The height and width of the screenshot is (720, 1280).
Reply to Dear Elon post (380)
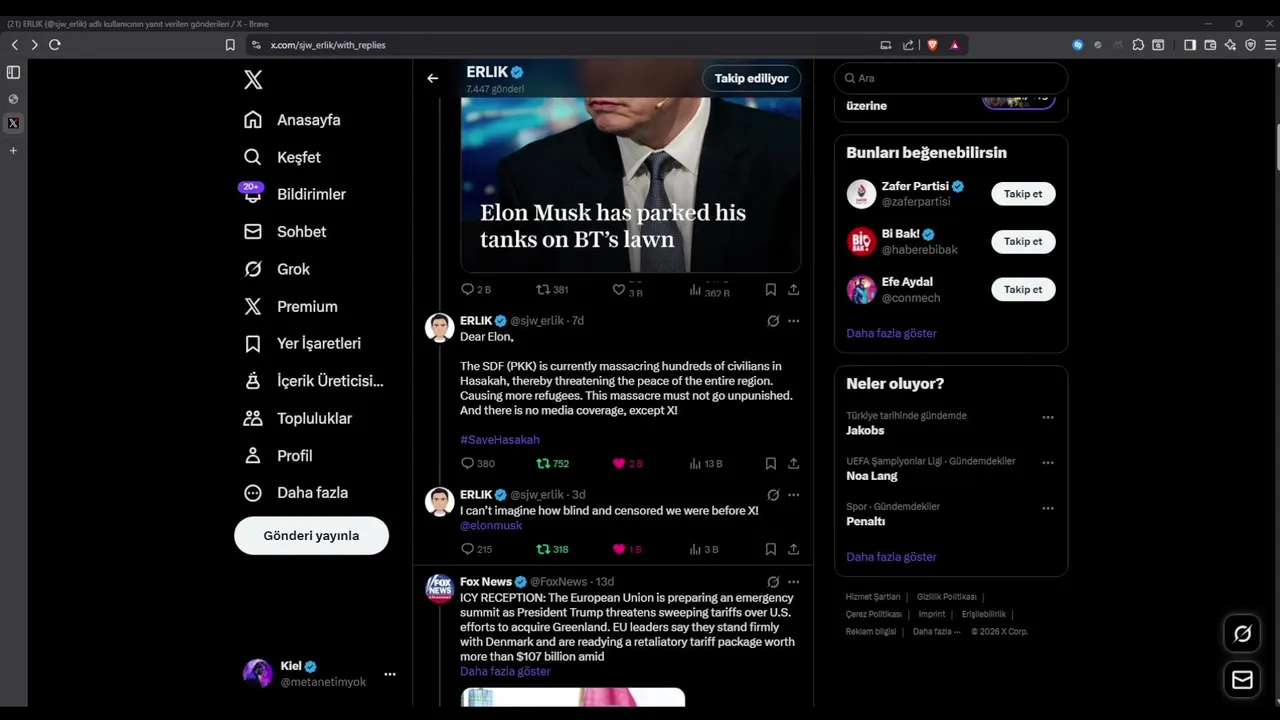pyautogui.click(x=477, y=464)
